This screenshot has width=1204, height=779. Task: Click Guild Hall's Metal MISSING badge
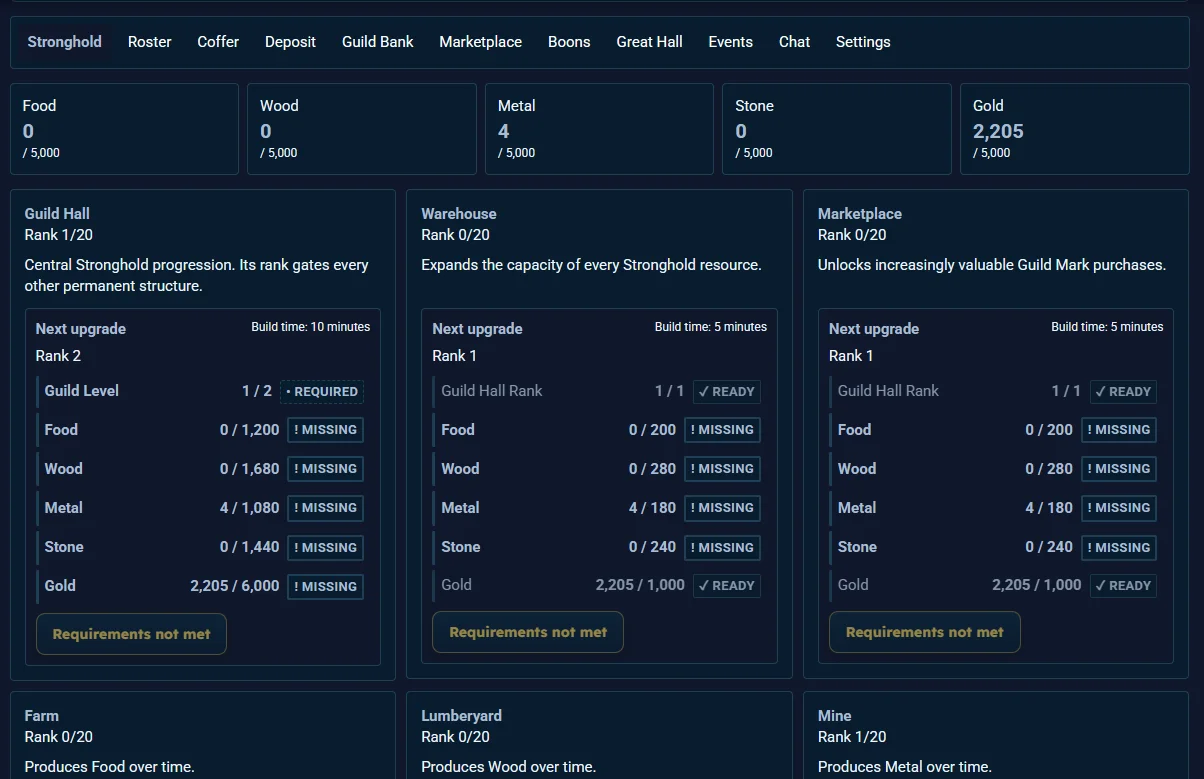(325, 508)
